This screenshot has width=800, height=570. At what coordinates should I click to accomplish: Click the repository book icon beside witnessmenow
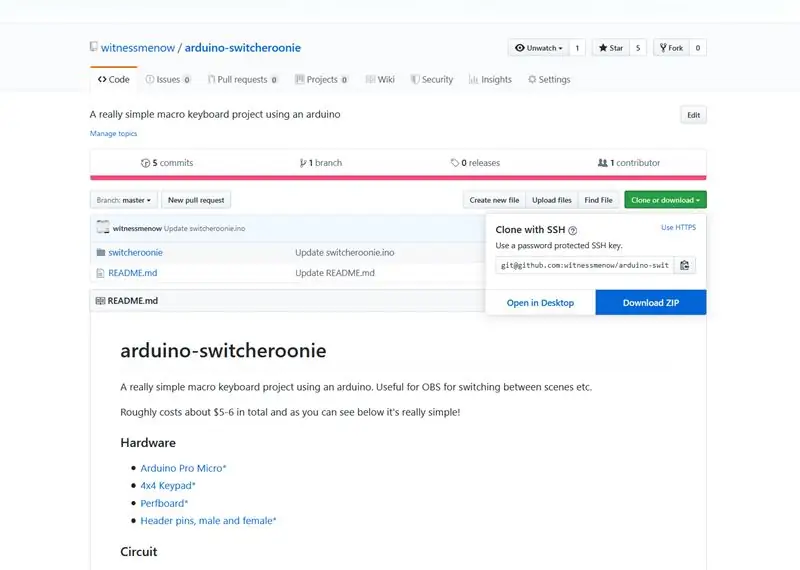pos(93,47)
